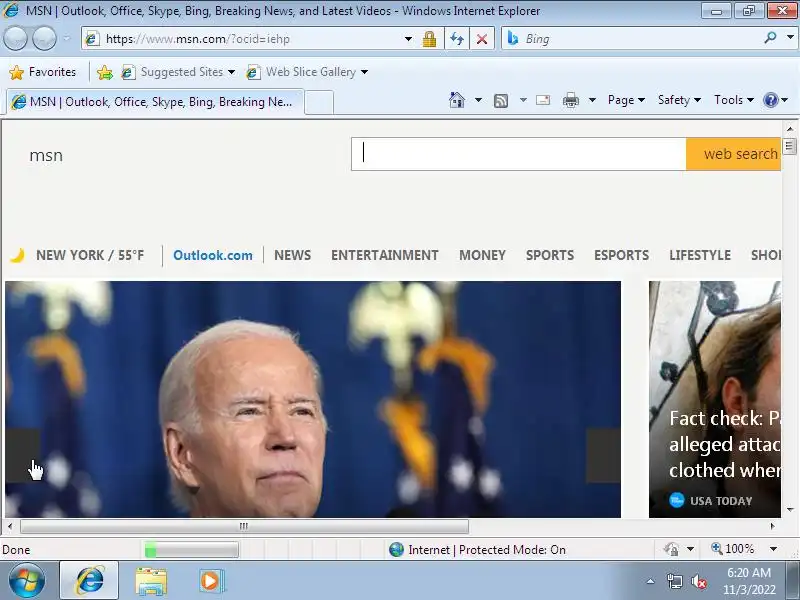Click the page loading progress bar
The width and height of the screenshot is (800, 600).
pos(191,549)
